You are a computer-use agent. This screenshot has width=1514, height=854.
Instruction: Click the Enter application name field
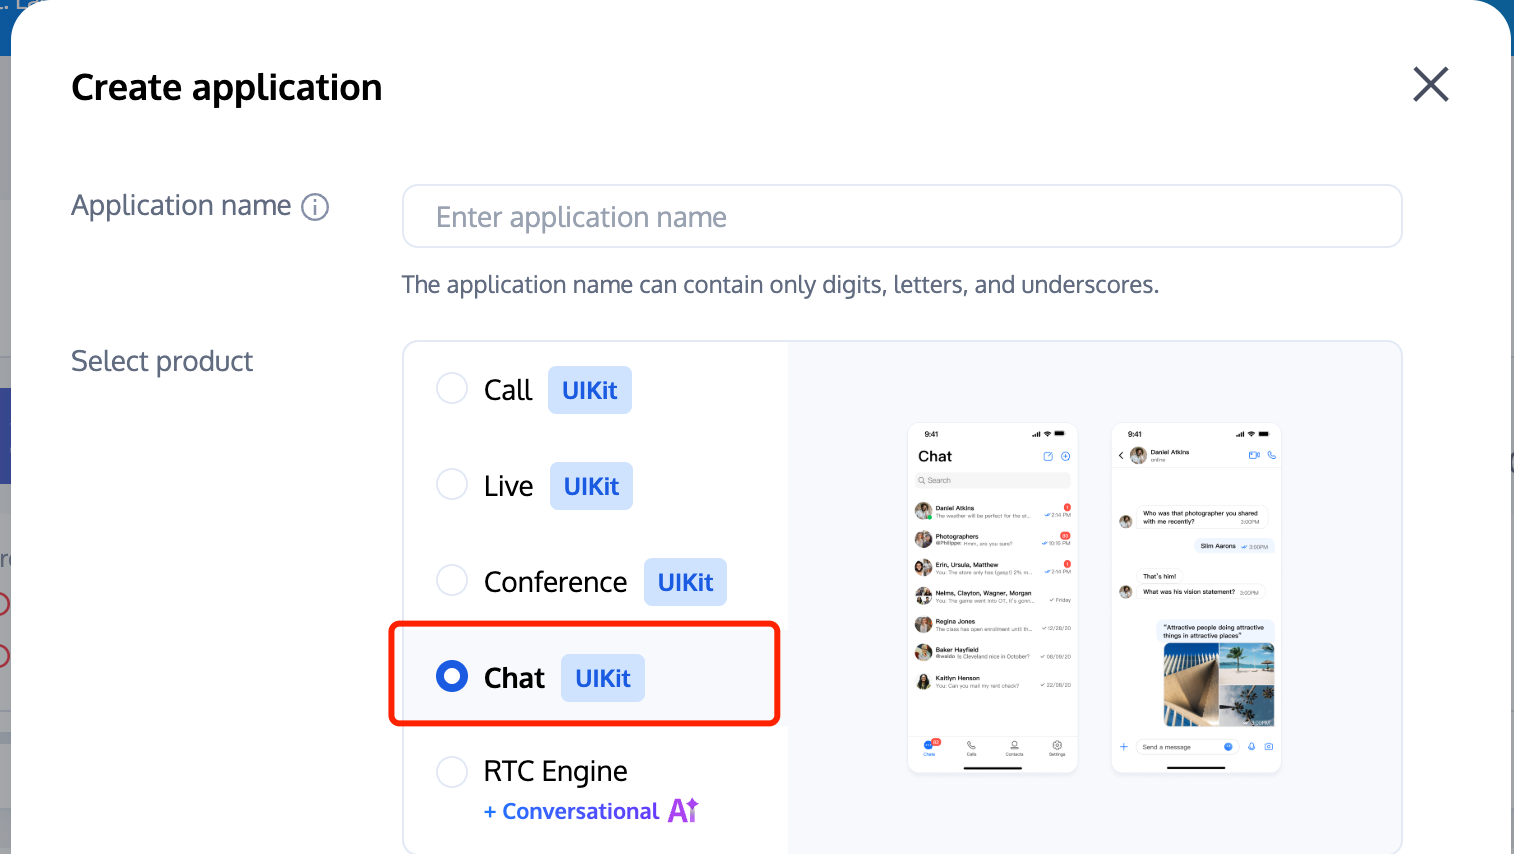click(902, 216)
